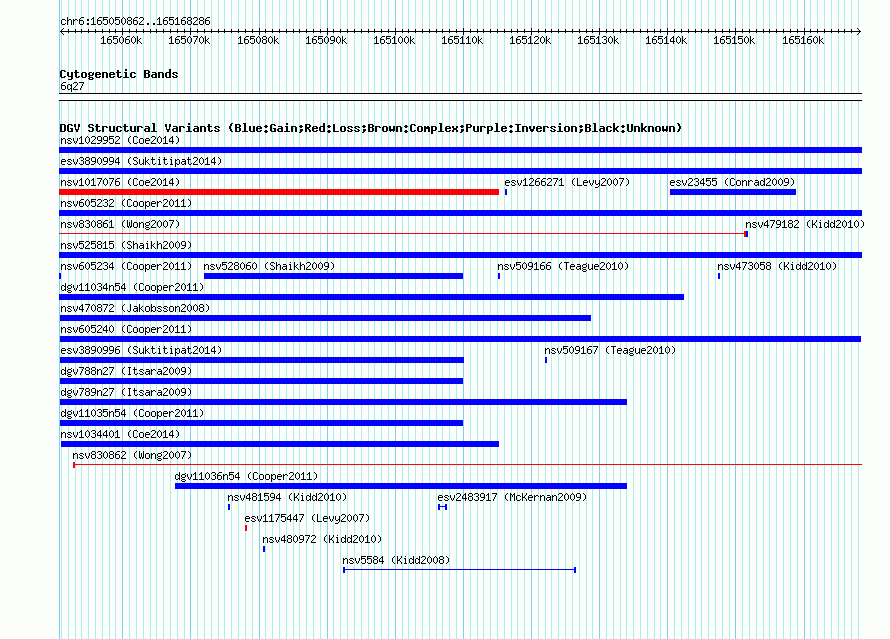Select the esv2483917 (McKernan2009) label
The width and height of the screenshot is (890, 639).
[x=512, y=497]
